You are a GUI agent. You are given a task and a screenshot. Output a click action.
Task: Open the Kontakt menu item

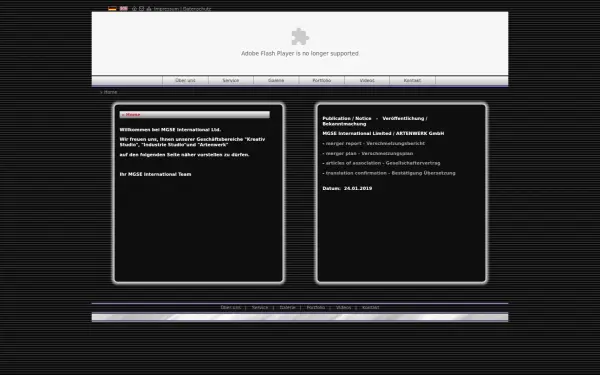click(412, 80)
